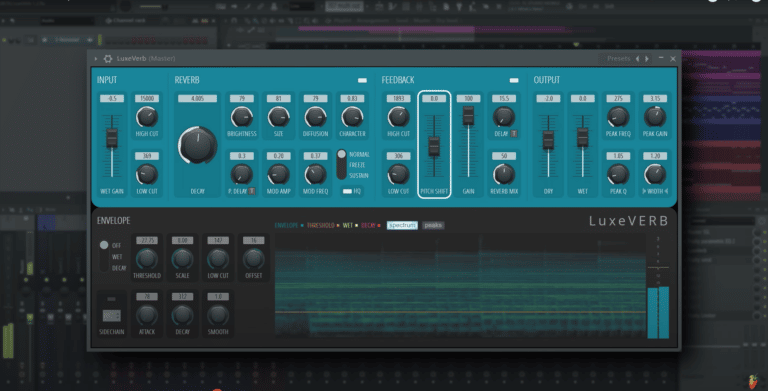768x391 pixels.
Task: Open the Presets menu
Action: (x=619, y=59)
